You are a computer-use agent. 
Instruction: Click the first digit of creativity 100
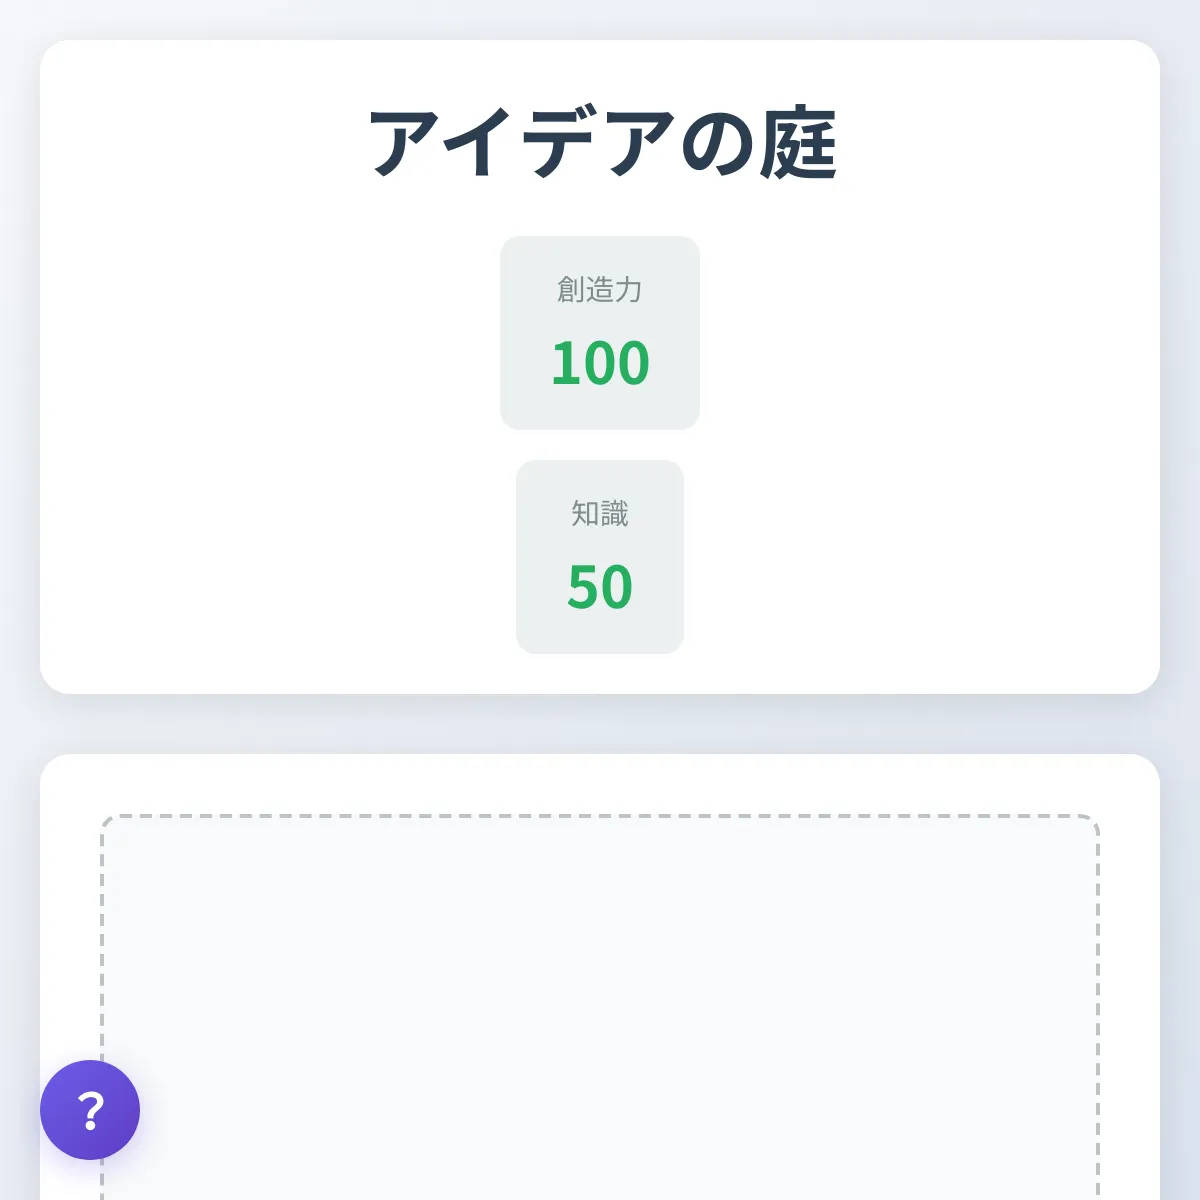[564, 362]
